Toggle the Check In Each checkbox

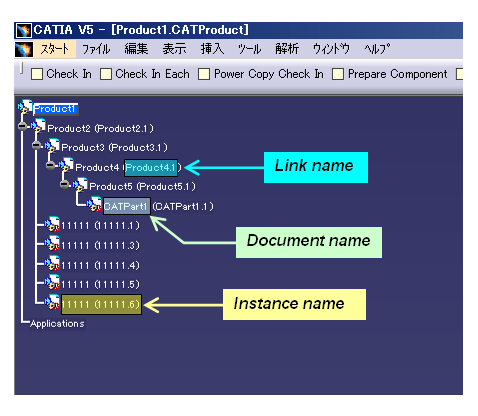click(x=106, y=74)
